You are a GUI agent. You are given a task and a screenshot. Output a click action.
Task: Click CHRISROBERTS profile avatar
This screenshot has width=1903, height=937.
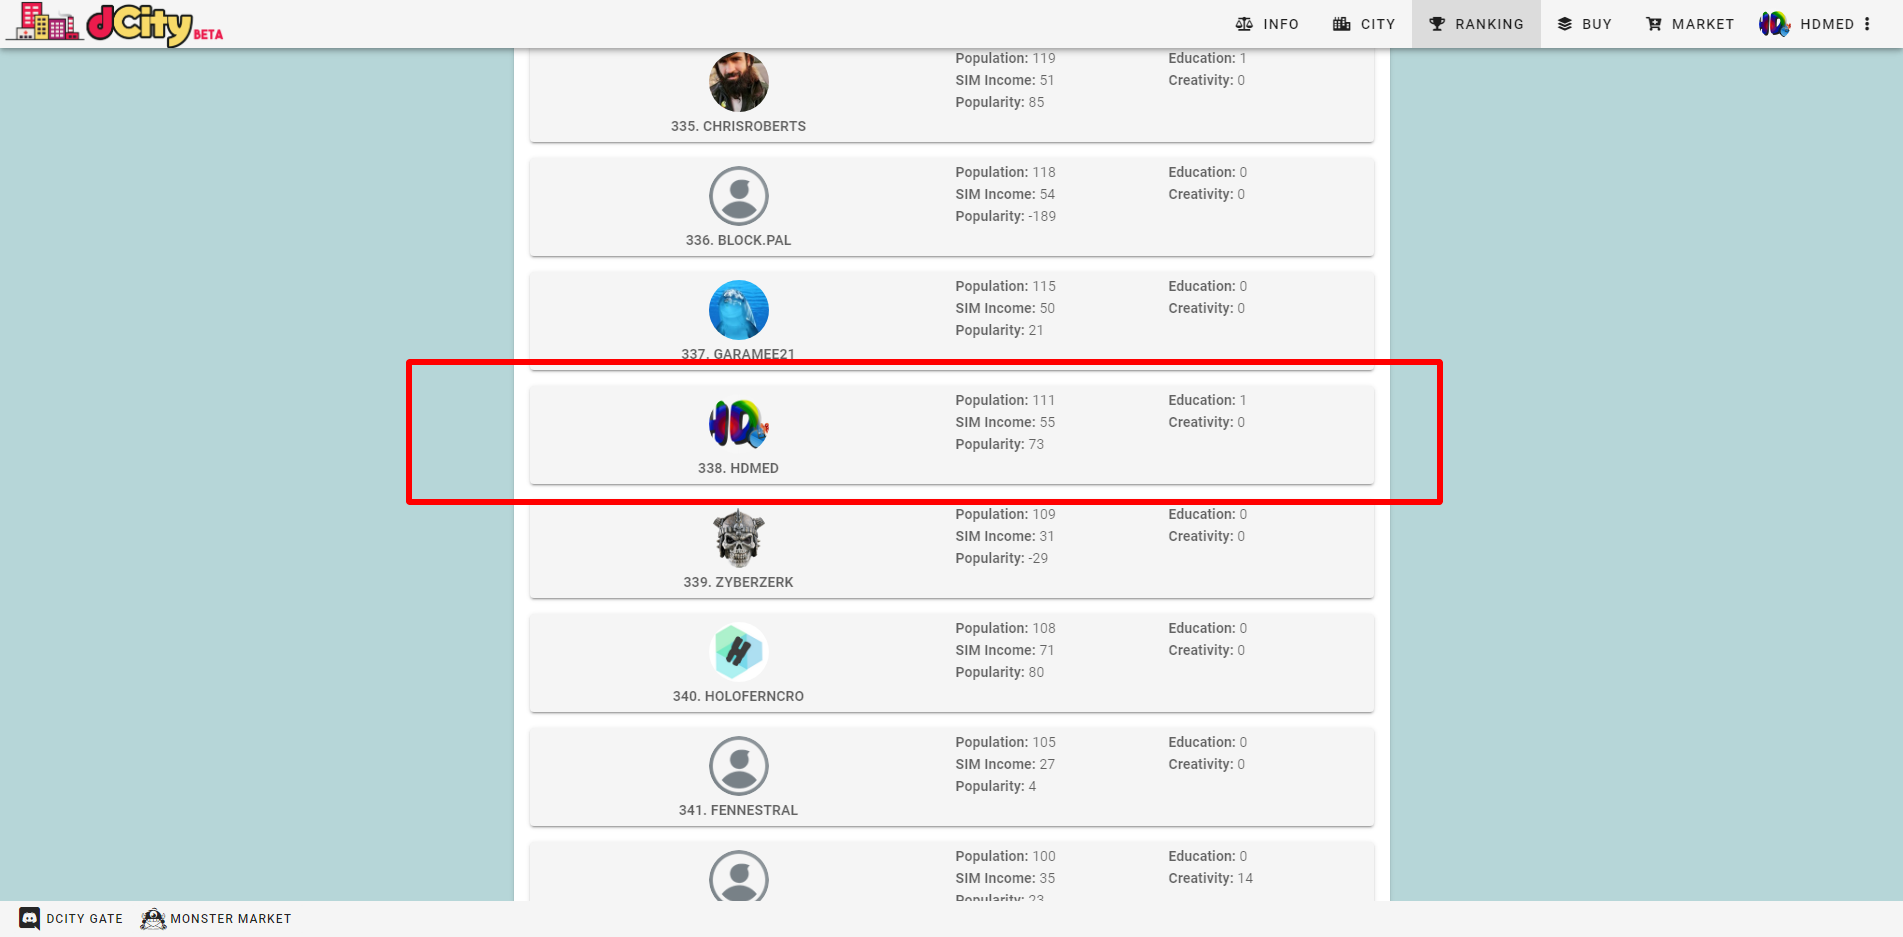739,82
